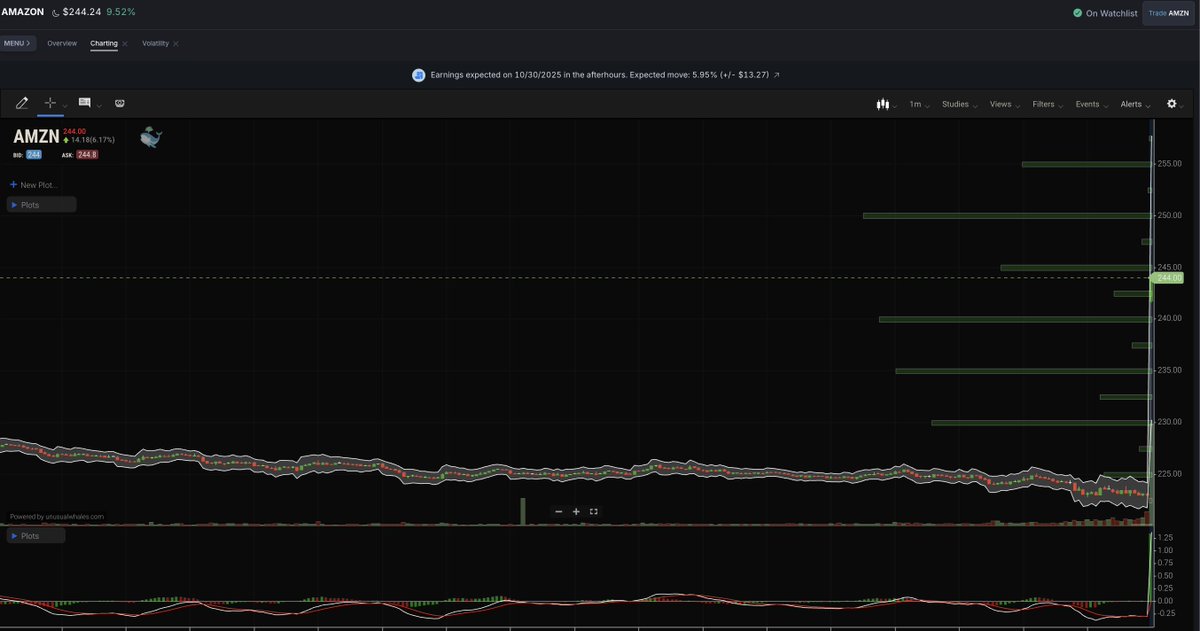Open candlestick chart type selector
1200x631 pixels.
[x=883, y=104]
